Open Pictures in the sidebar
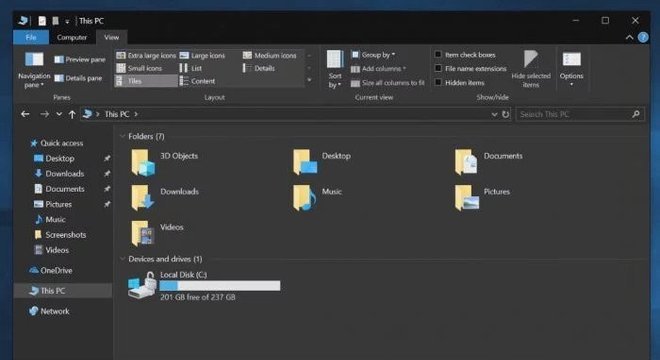The height and width of the screenshot is (360, 660). pos(53,204)
